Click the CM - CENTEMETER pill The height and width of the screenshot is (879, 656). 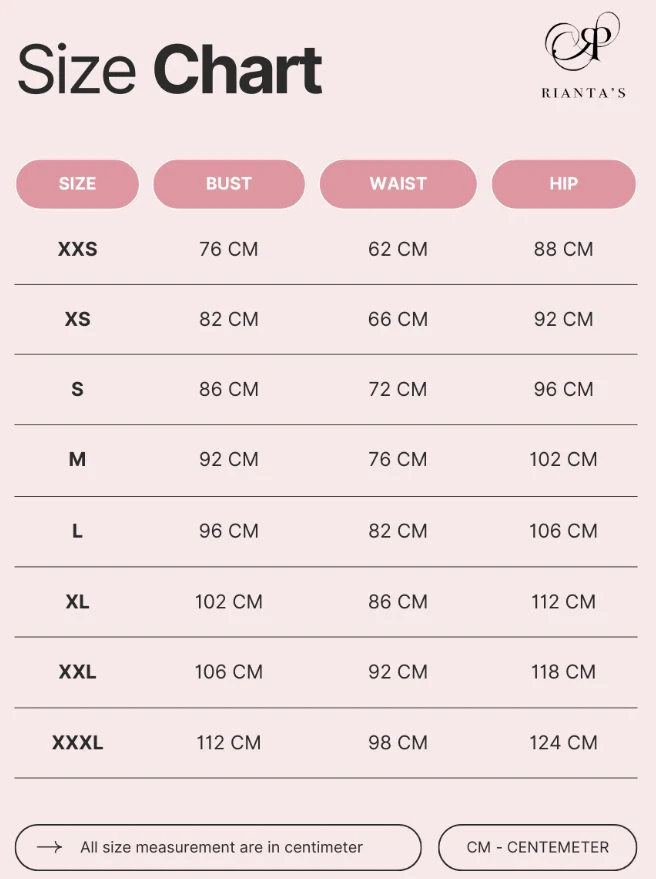tap(537, 847)
